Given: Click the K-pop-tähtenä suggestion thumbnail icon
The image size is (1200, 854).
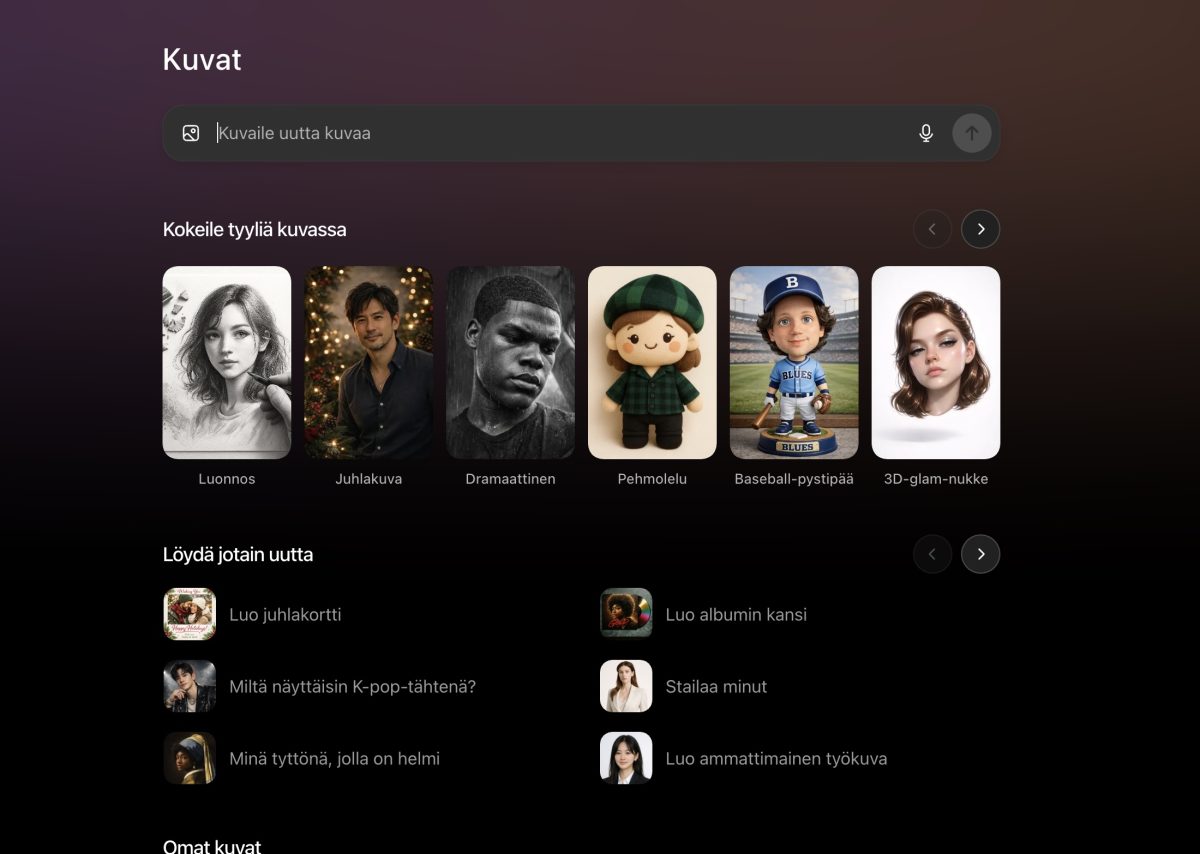Looking at the screenshot, I should point(190,686).
